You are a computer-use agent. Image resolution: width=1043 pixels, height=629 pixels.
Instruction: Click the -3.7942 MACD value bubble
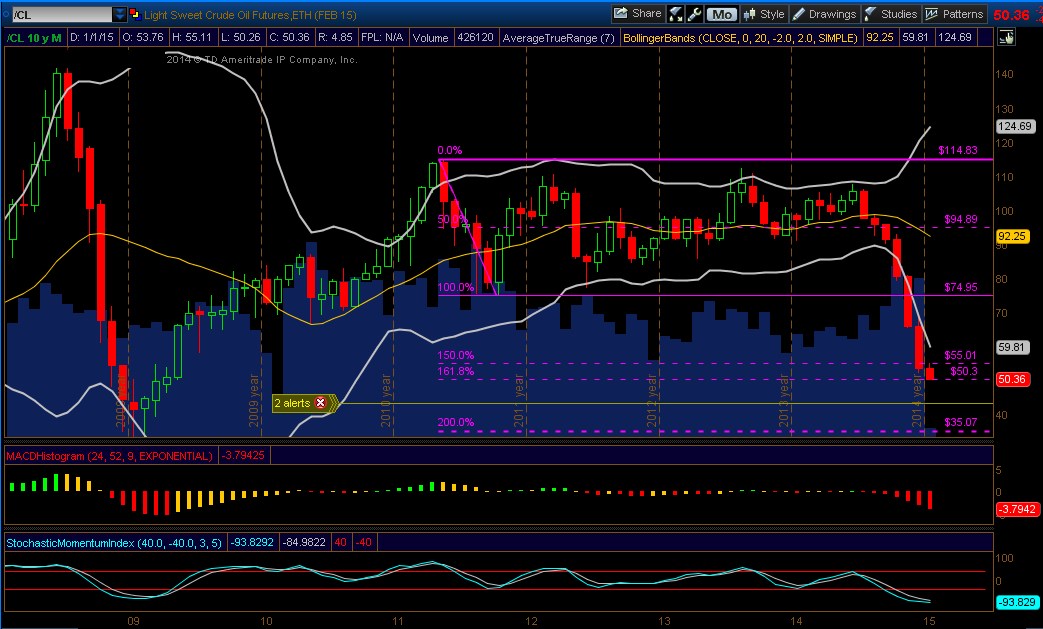click(1016, 509)
